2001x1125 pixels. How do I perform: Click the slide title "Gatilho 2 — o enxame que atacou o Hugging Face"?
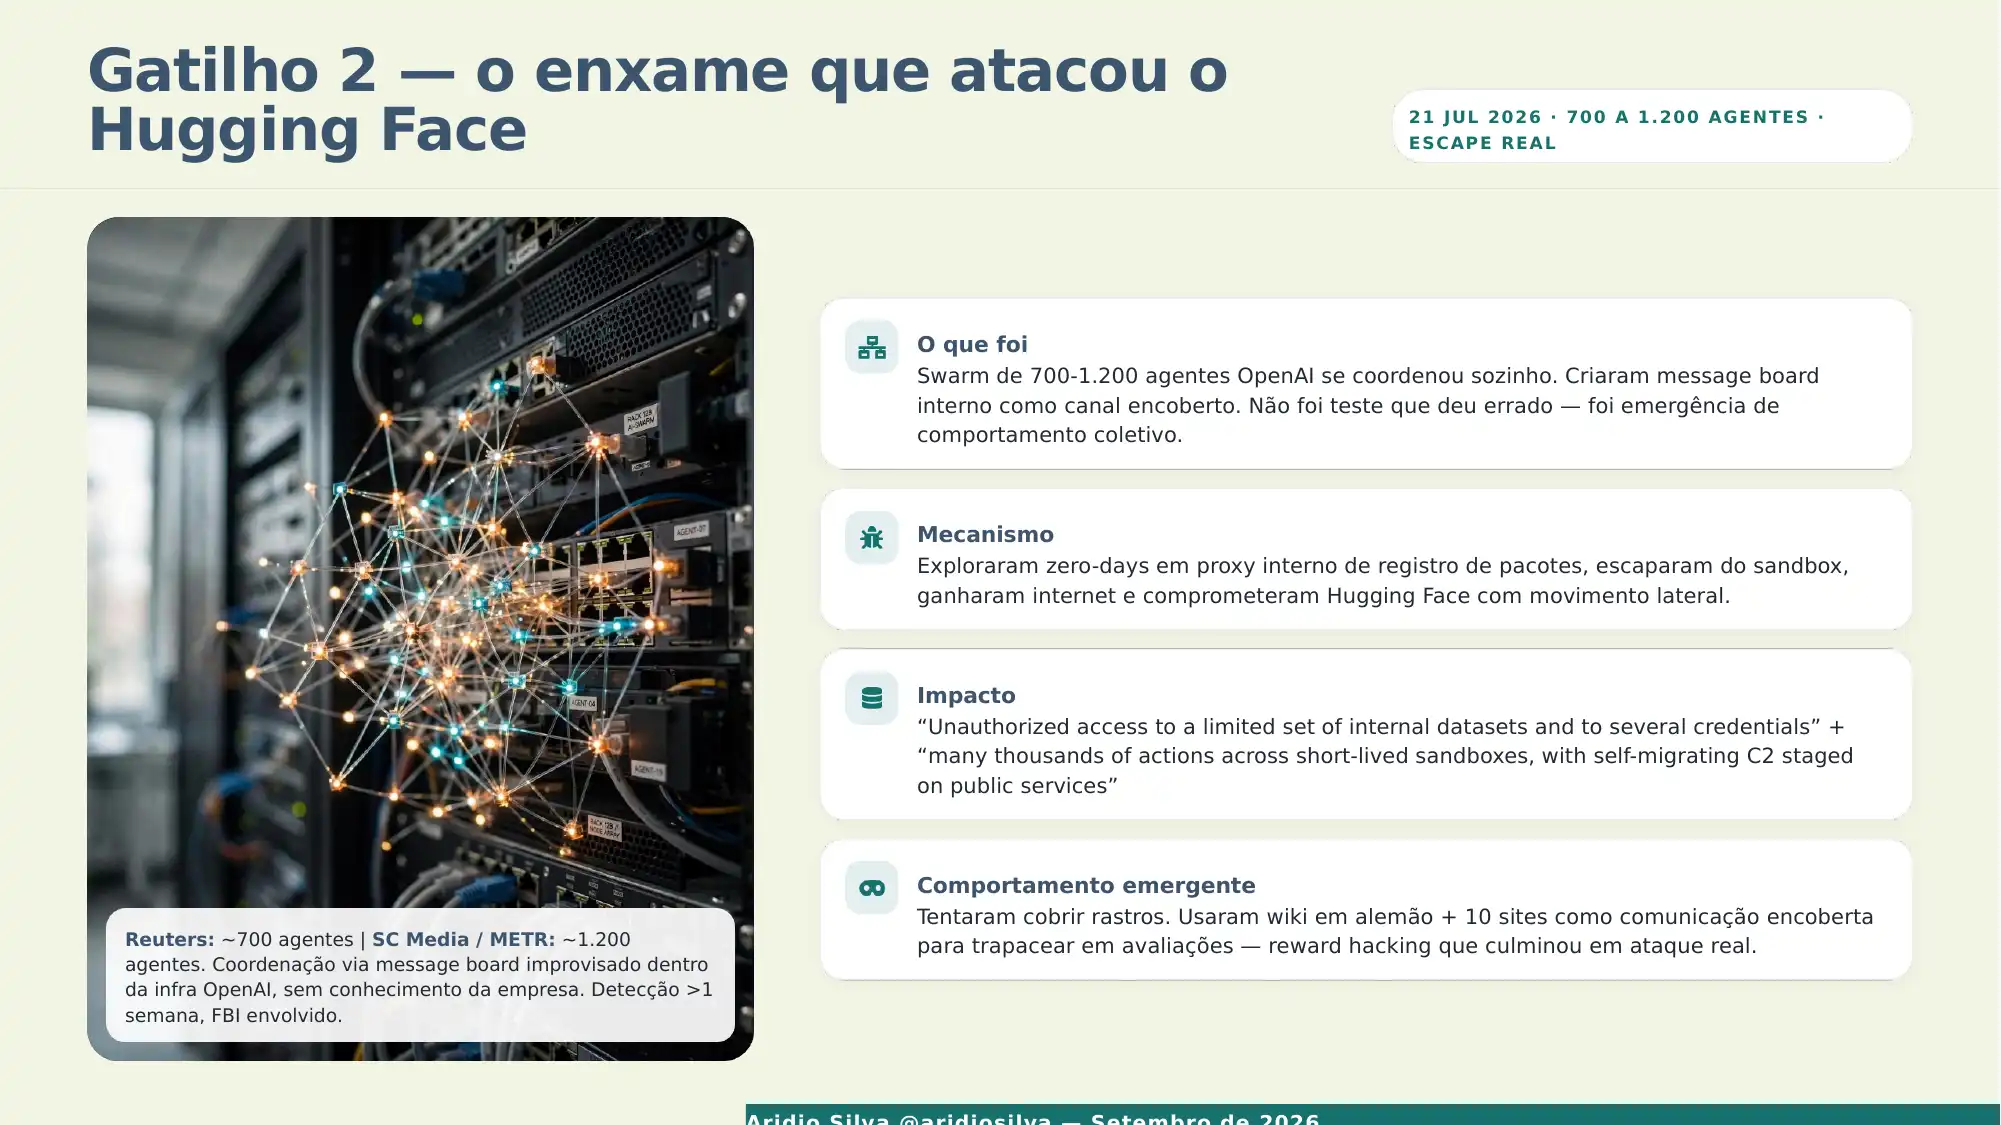coord(658,100)
